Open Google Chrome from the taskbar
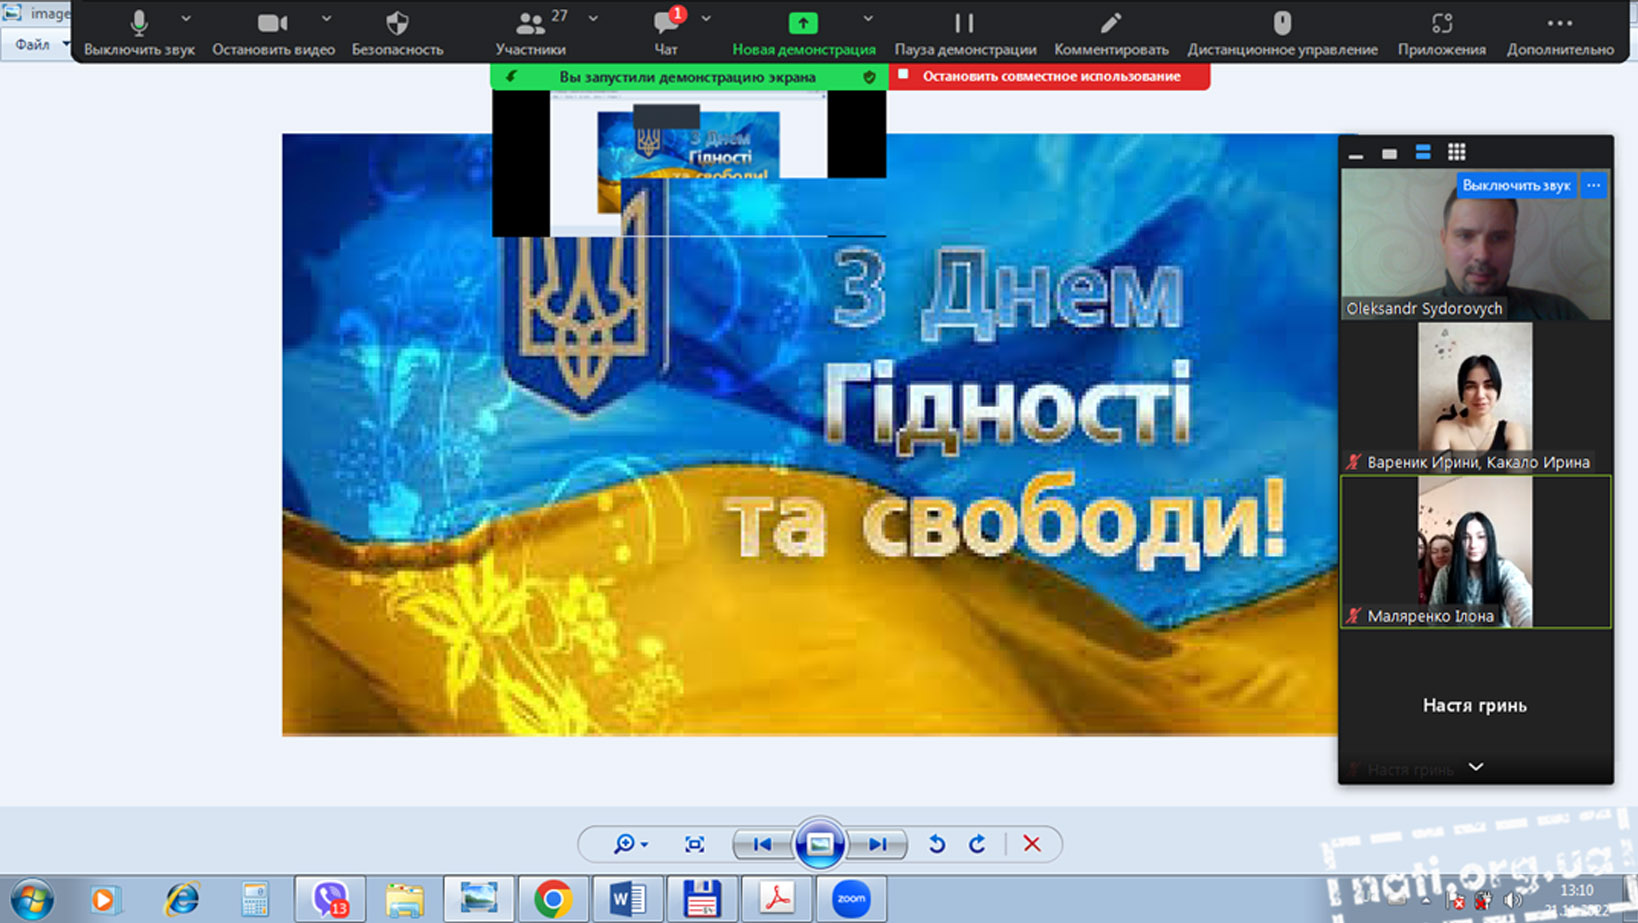Image resolution: width=1638 pixels, height=923 pixels. pyautogui.click(x=553, y=900)
